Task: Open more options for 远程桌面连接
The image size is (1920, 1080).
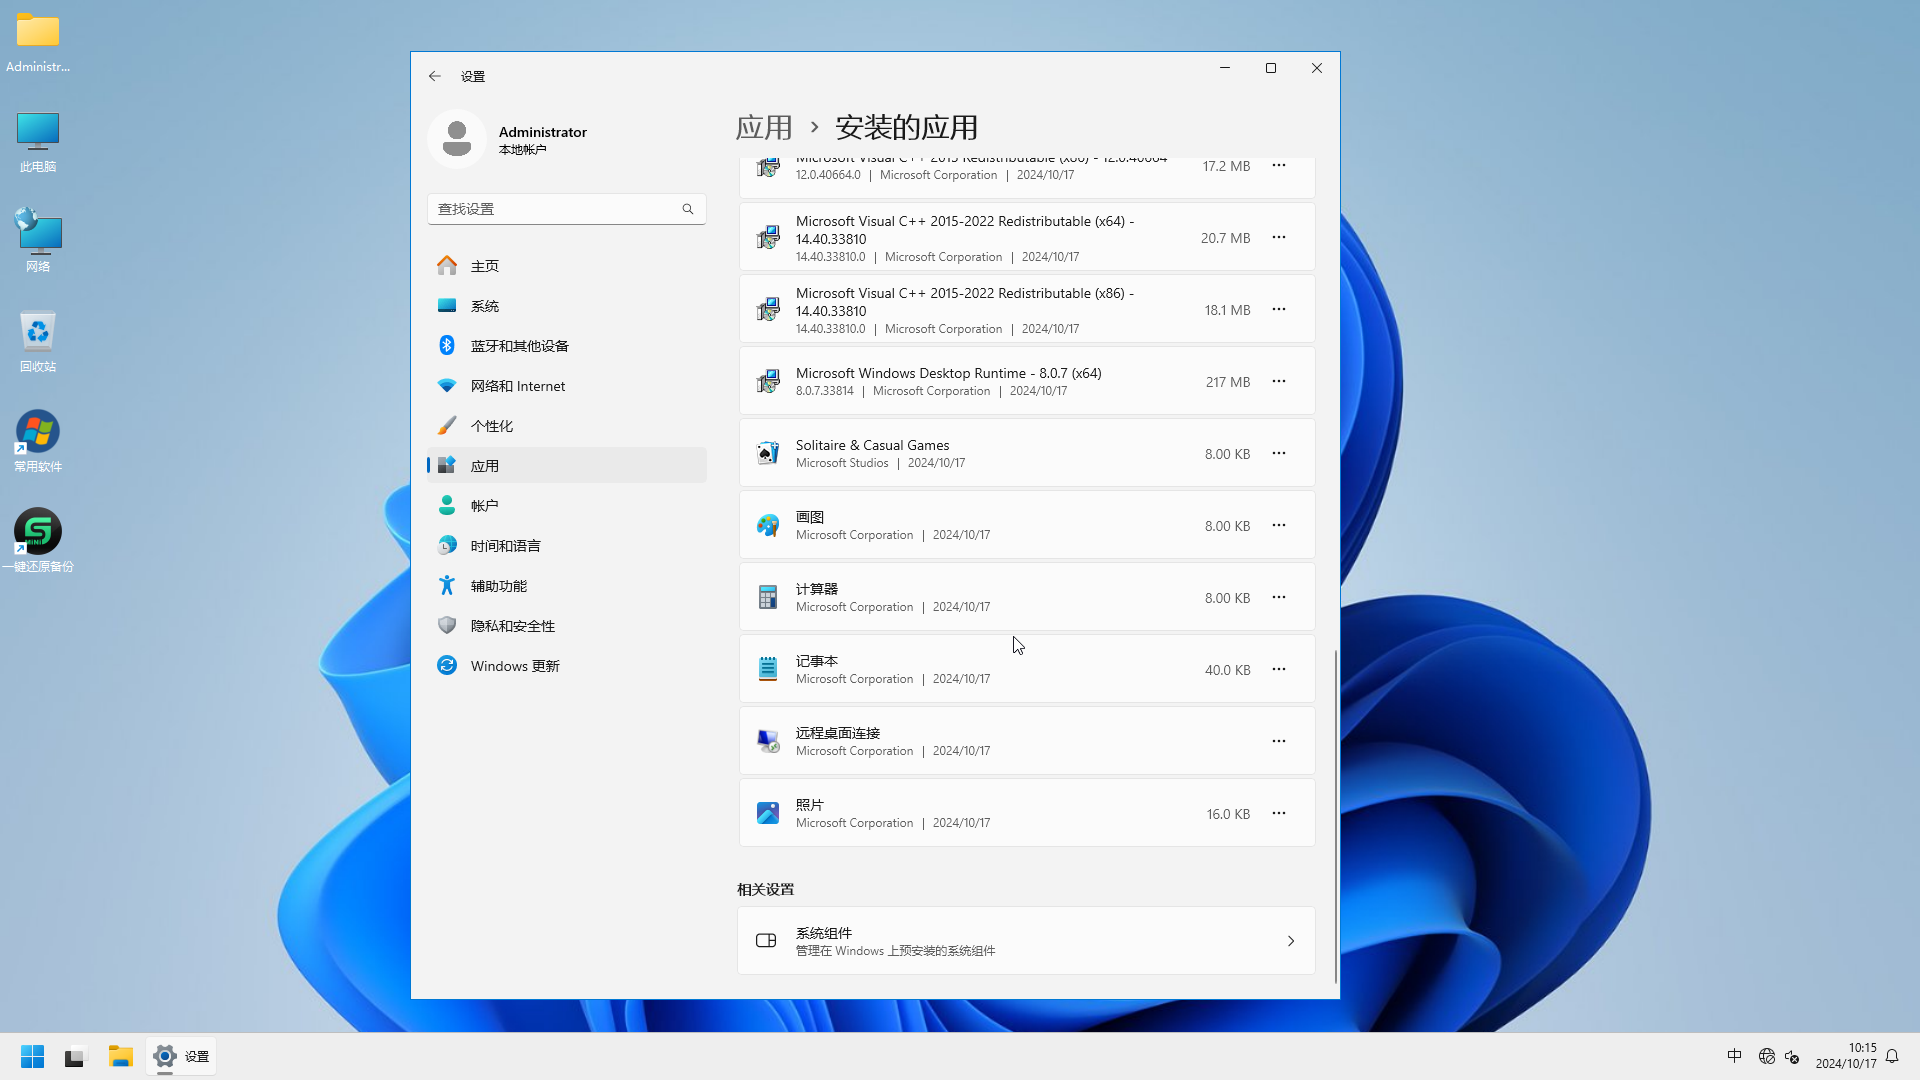Action: (x=1279, y=741)
